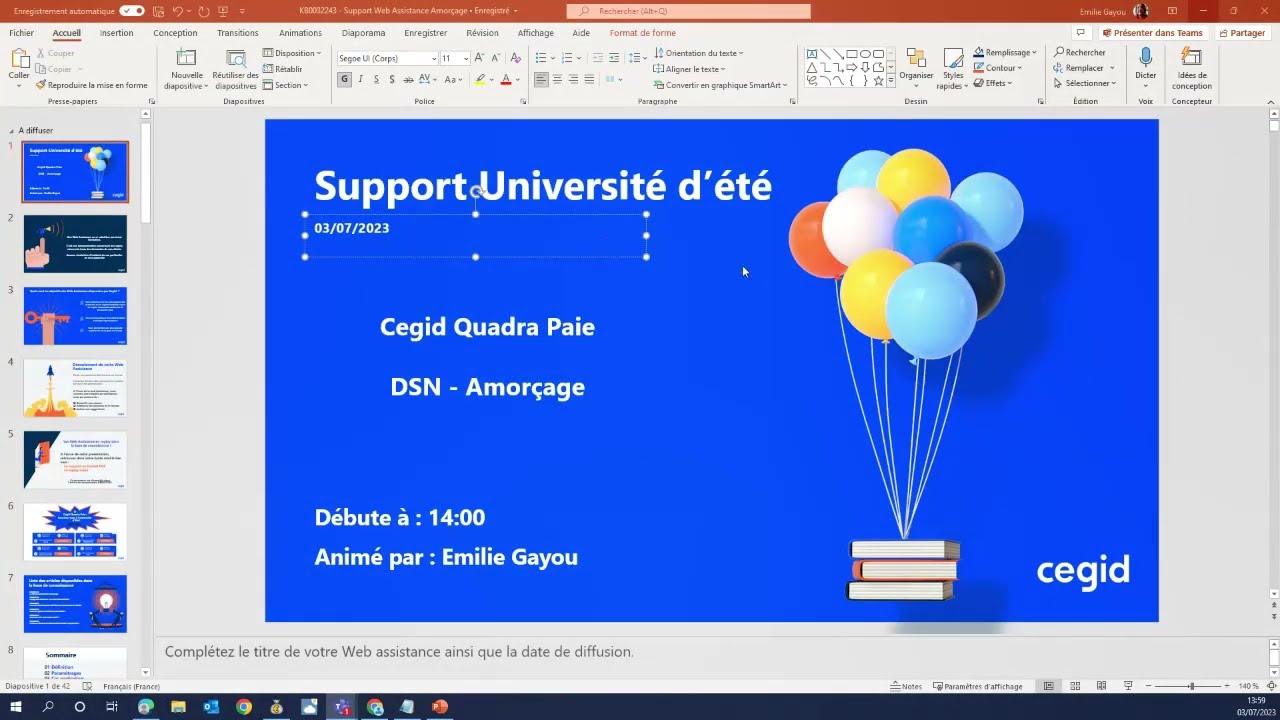Viewport: 1280px width, 720px height.
Task: Open Réutiliser des diapositives
Action: [235, 69]
